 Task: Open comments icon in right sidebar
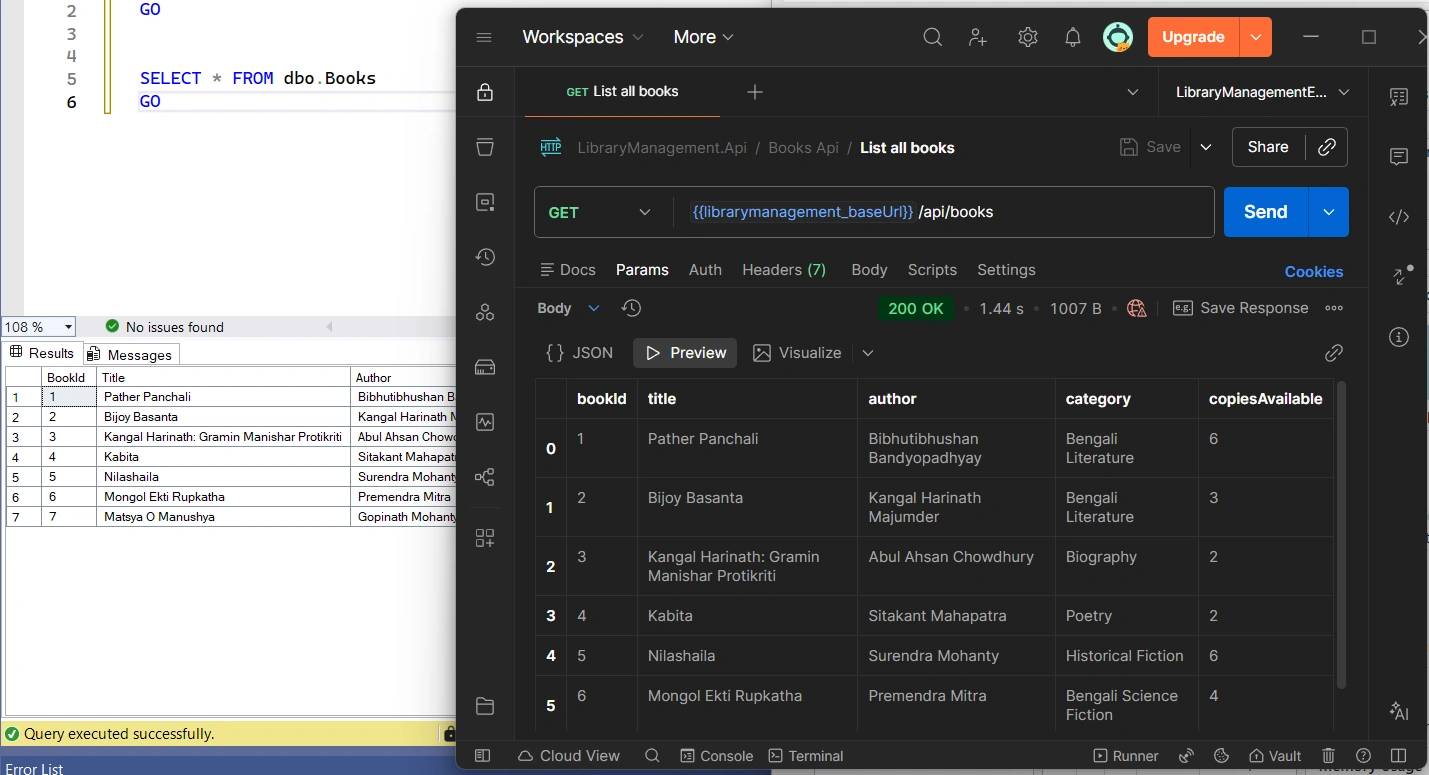(x=1399, y=157)
